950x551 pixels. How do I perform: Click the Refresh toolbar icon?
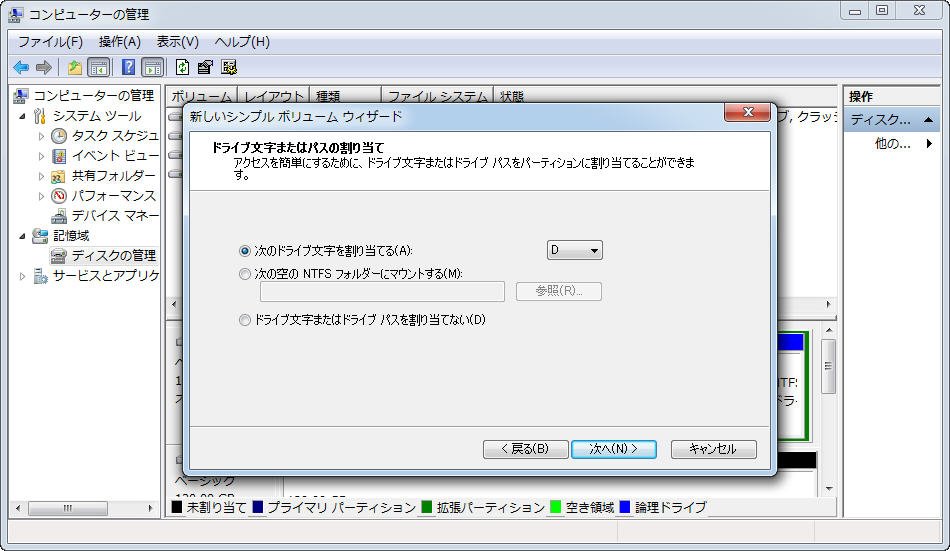(182, 67)
